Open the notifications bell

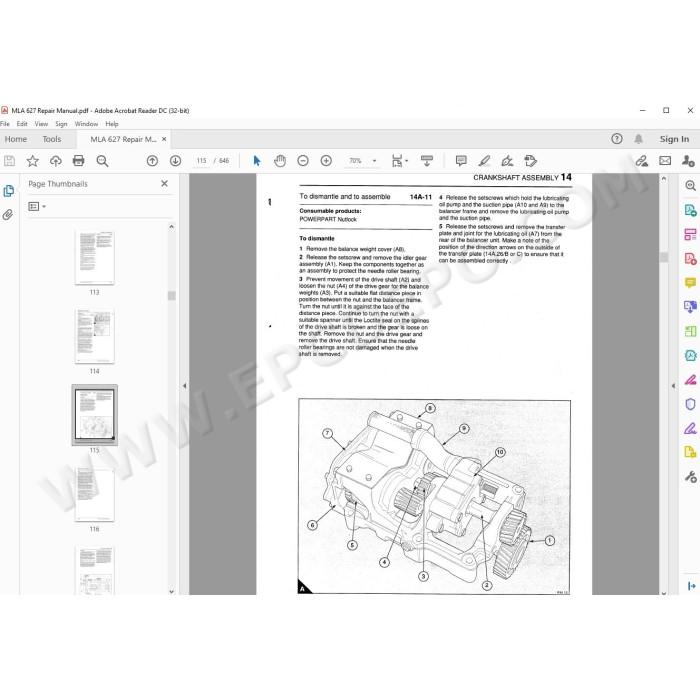[639, 139]
